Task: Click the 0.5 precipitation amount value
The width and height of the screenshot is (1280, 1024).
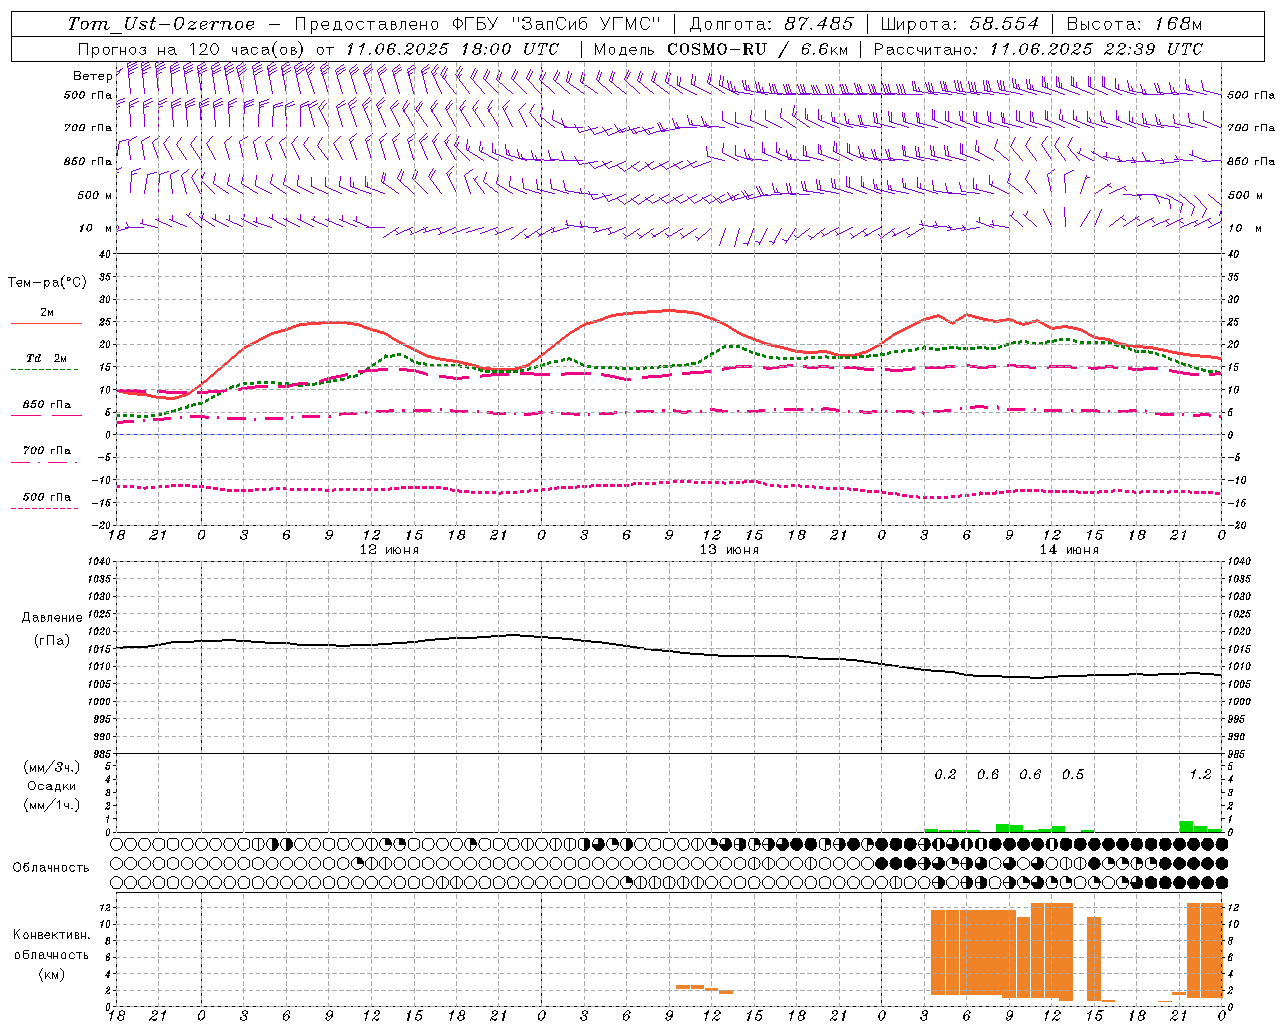Action: click(x=1073, y=774)
